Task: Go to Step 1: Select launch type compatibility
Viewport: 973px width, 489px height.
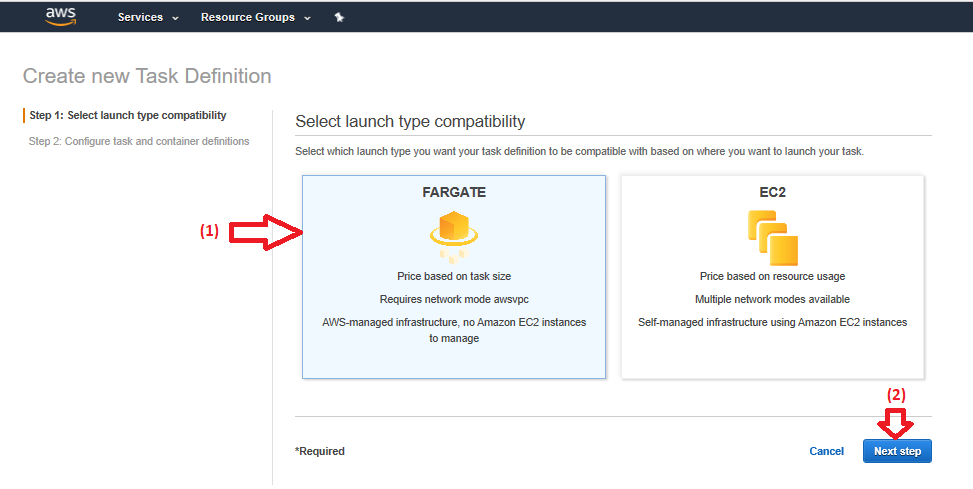Action: click(x=127, y=115)
